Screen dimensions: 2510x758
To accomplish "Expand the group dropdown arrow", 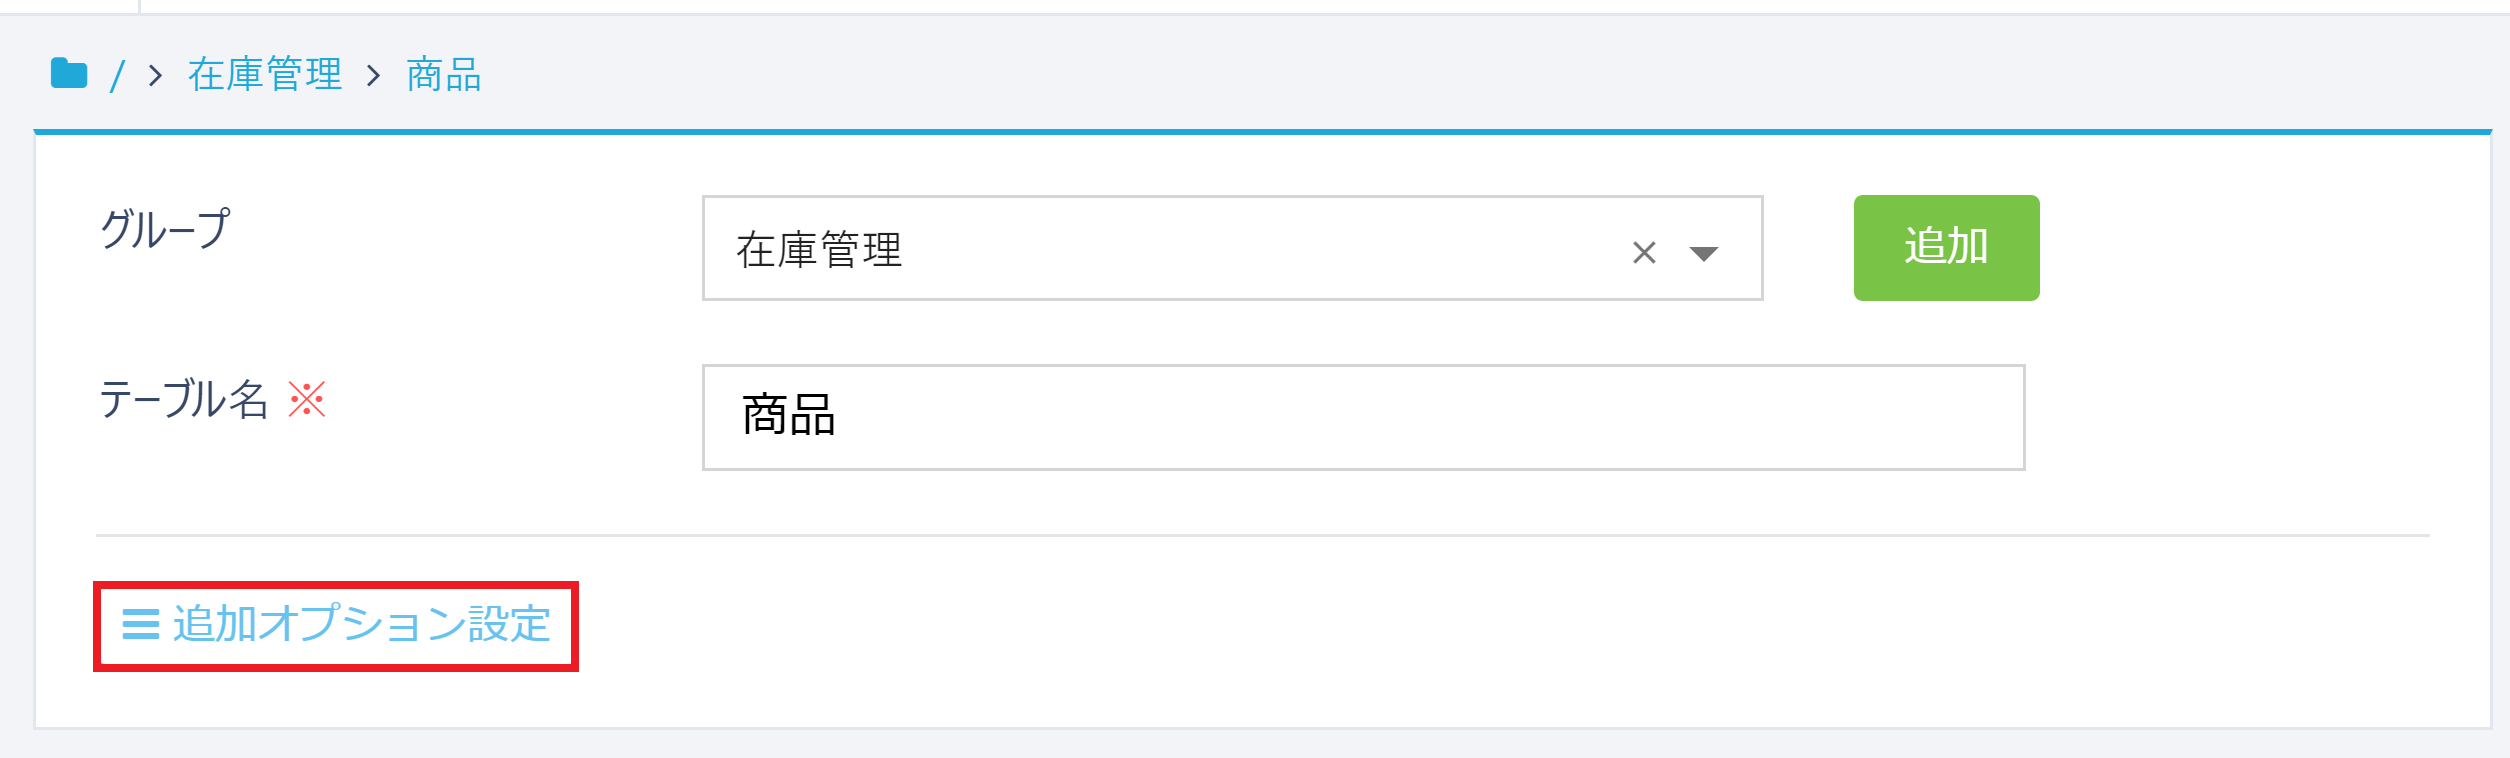I will [1703, 253].
